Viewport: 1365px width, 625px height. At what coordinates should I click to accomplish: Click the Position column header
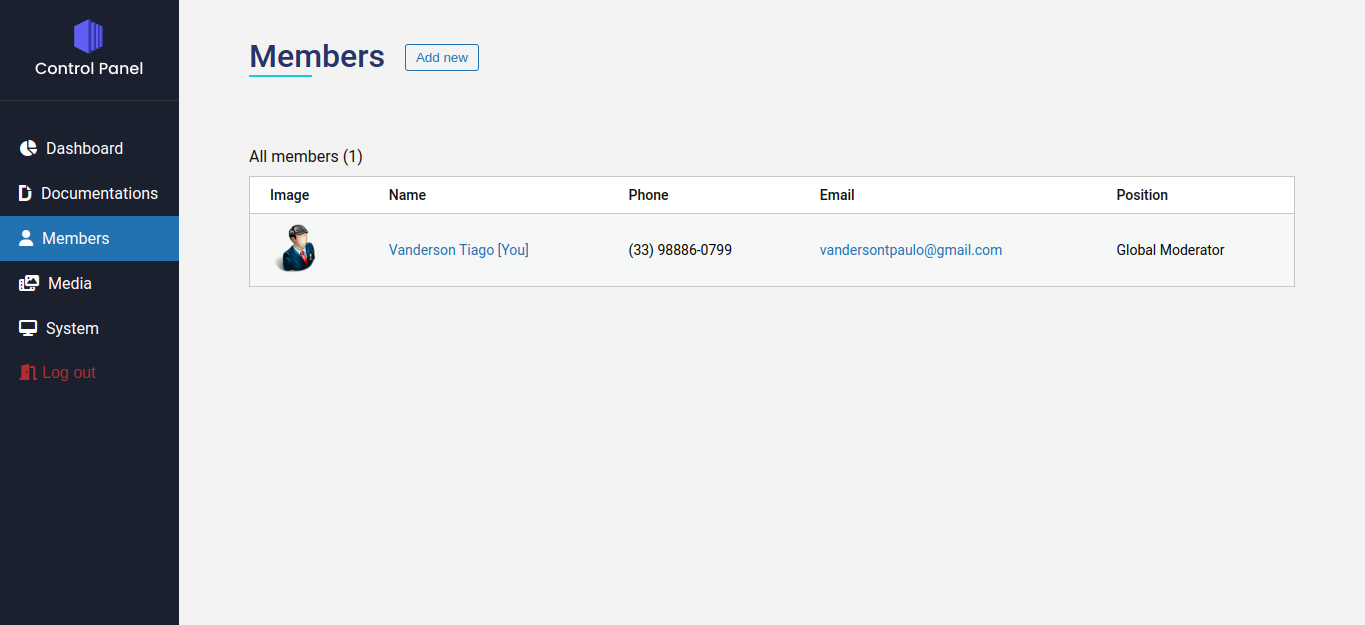1142,195
